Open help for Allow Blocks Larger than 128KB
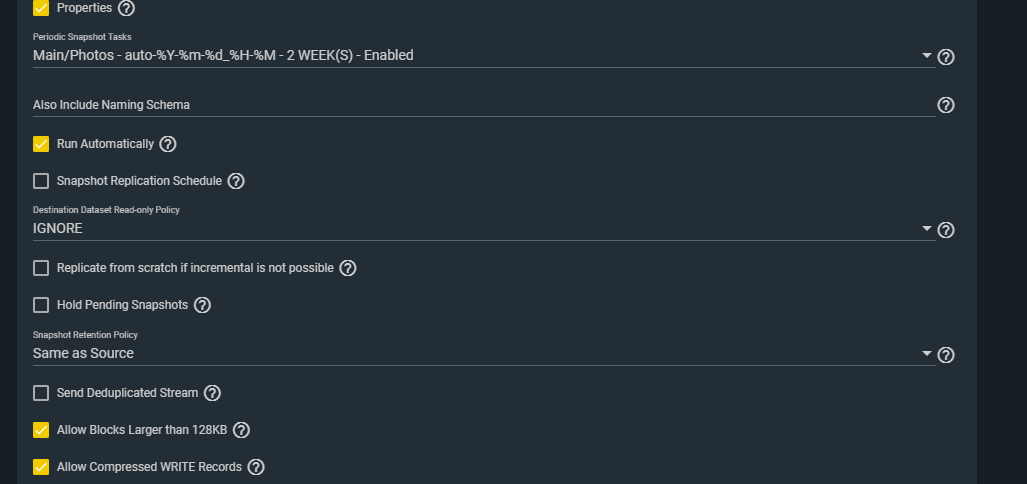 pyautogui.click(x=241, y=430)
